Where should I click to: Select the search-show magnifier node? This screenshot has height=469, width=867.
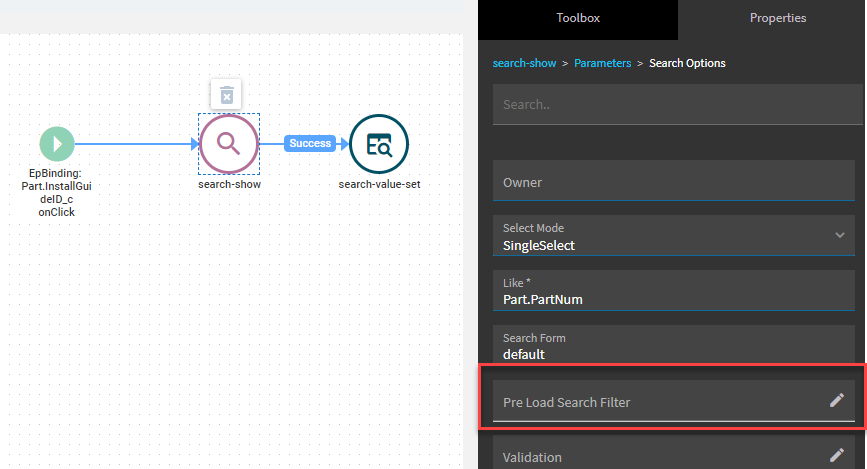point(228,144)
